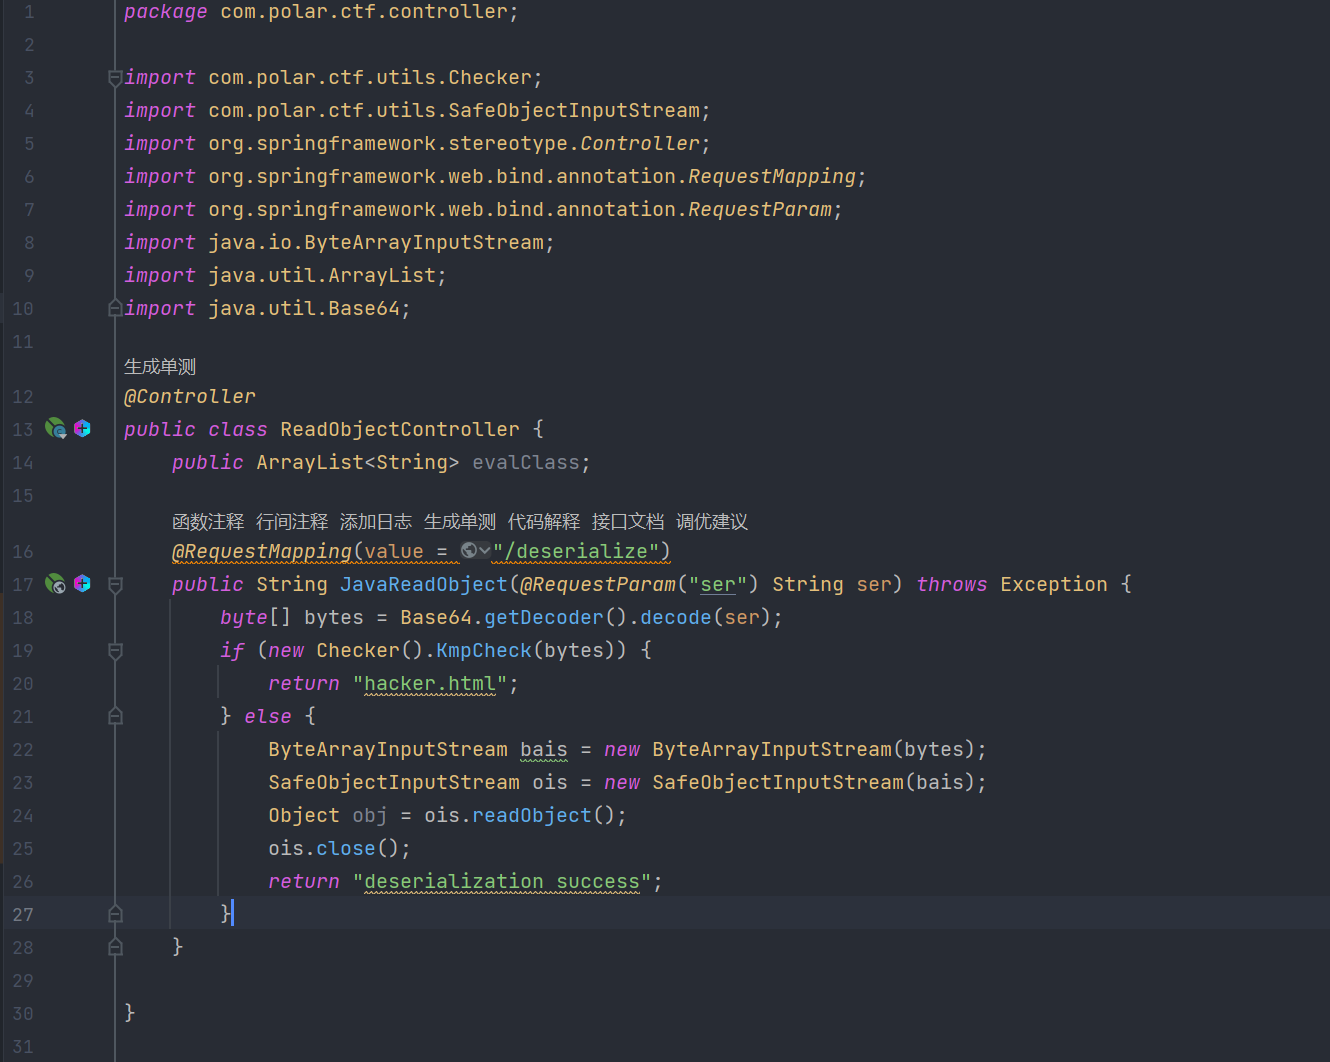
Task: Click line number 30 in the gutter
Action: coord(23,1014)
